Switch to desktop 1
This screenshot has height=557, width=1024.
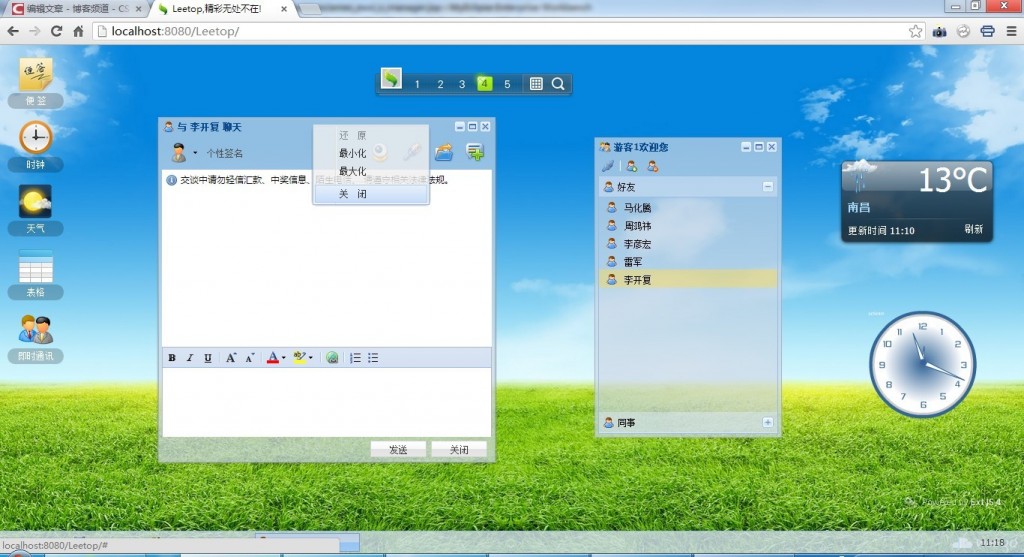[417, 84]
